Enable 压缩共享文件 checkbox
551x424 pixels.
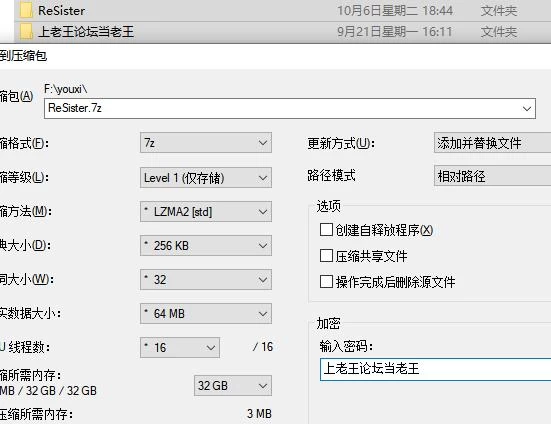[x=326, y=256]
